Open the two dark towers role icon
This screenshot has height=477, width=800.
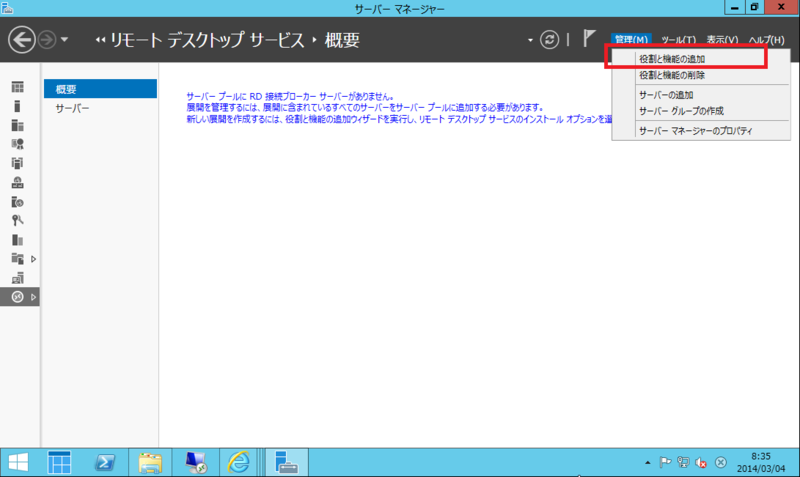pos(17,240)
